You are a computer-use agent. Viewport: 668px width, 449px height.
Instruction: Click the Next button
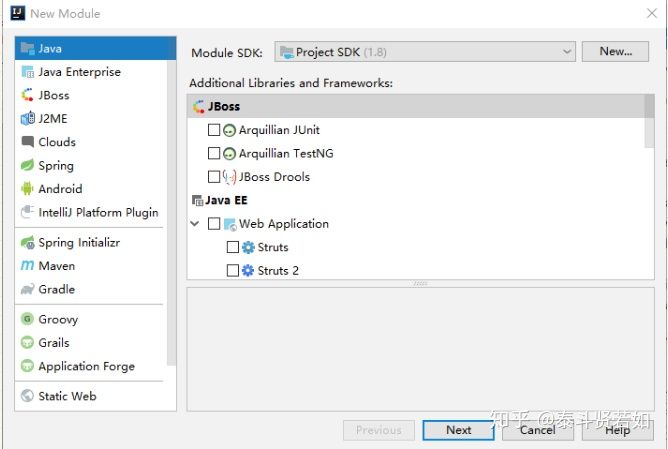tap(459, 430)
